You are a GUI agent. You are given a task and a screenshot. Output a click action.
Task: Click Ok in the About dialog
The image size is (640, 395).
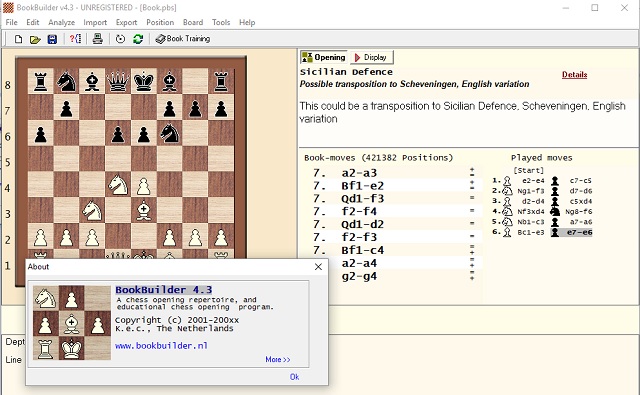pyautogui.click(x=294, y=377)
